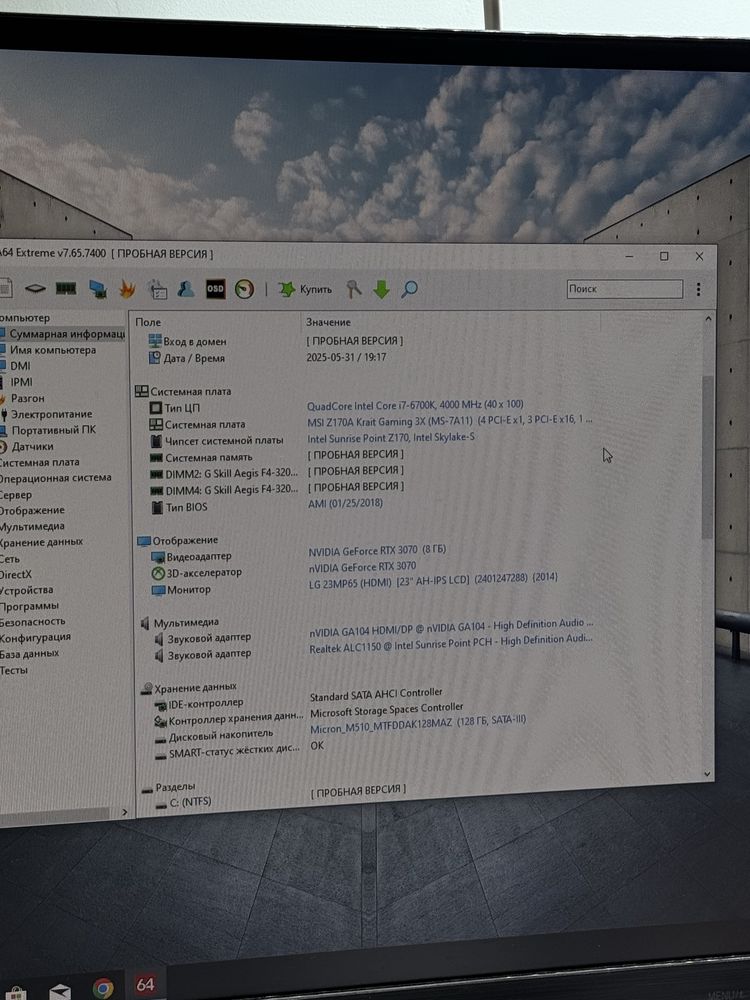This screenshot has height=1000, width=750.
Task: Select Портативный ПК in the left tree
Action: click(54, 430)
